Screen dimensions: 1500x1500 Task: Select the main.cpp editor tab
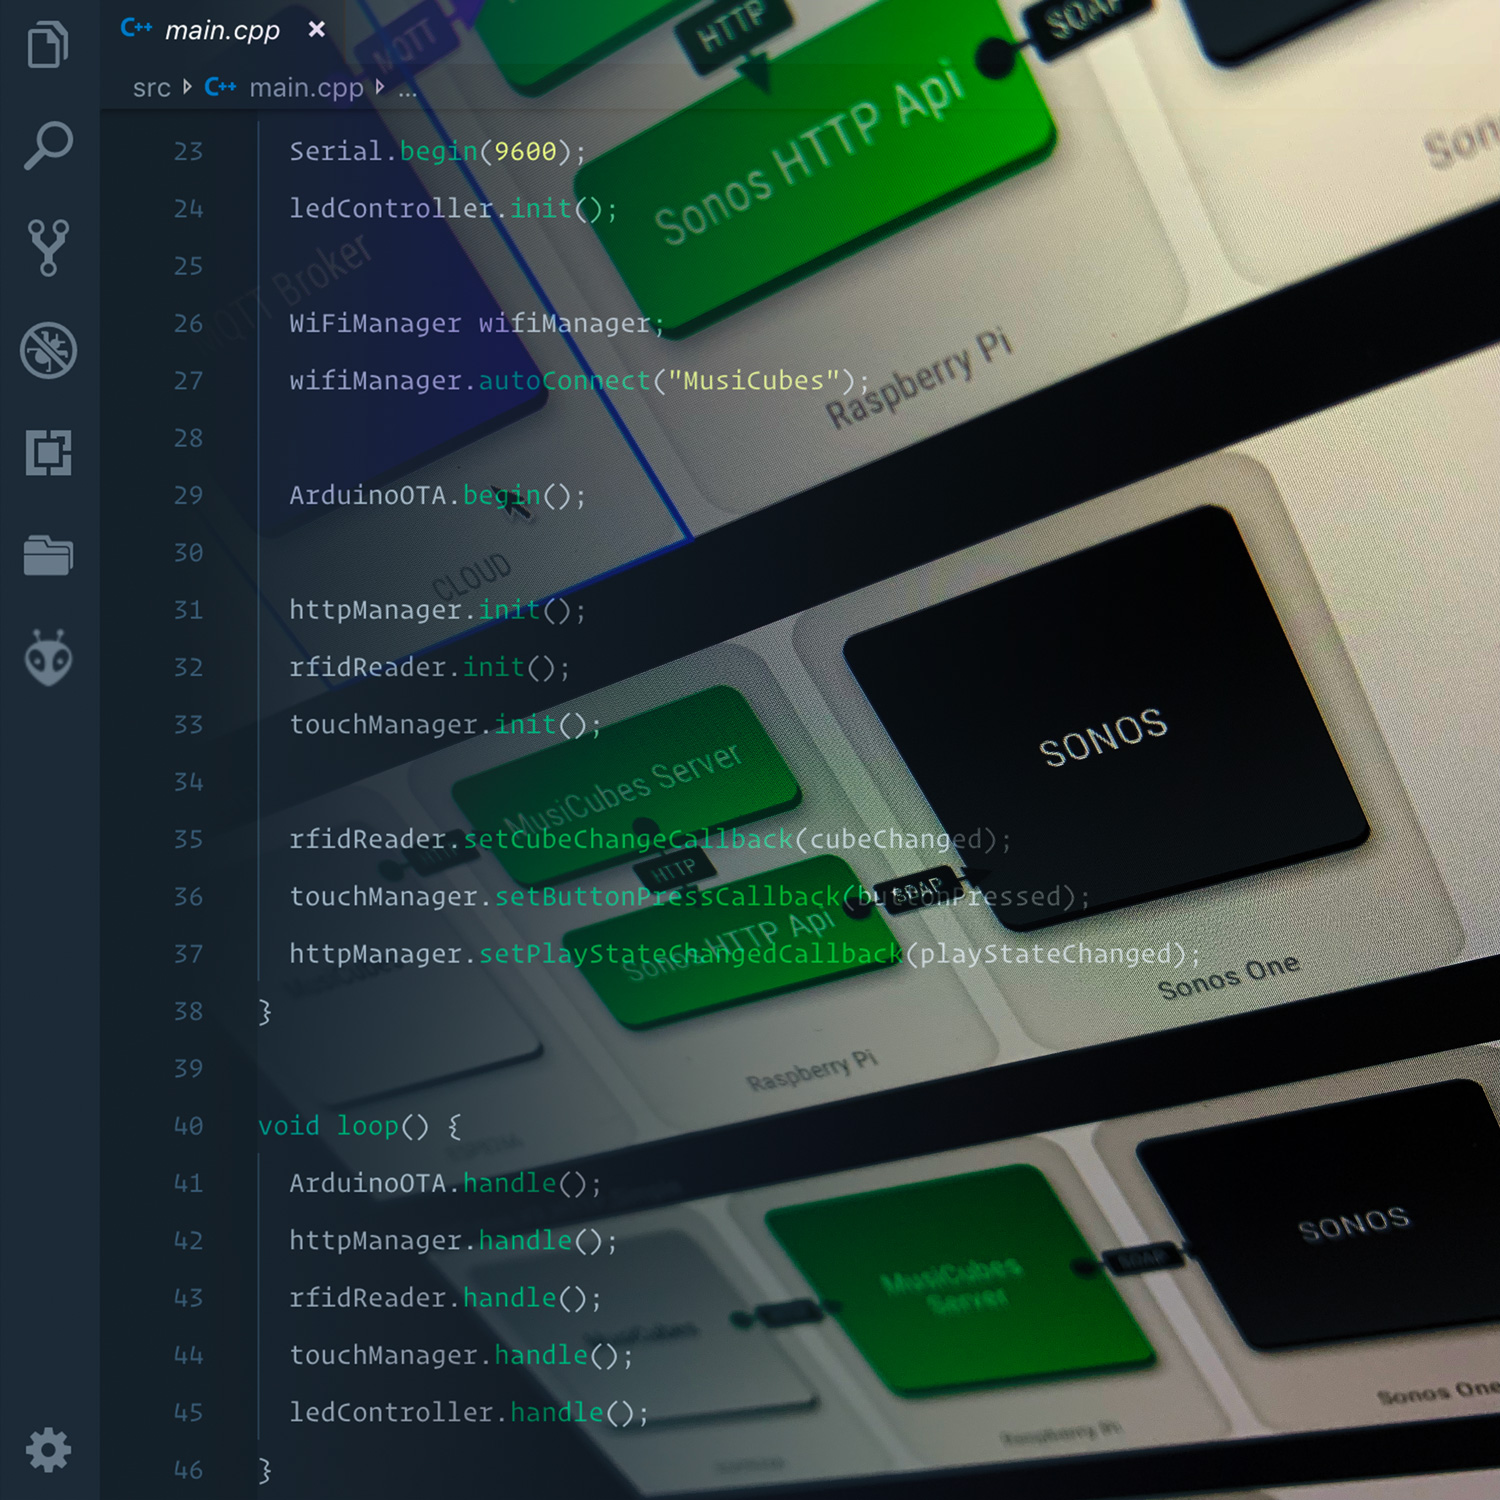[221, 31]
